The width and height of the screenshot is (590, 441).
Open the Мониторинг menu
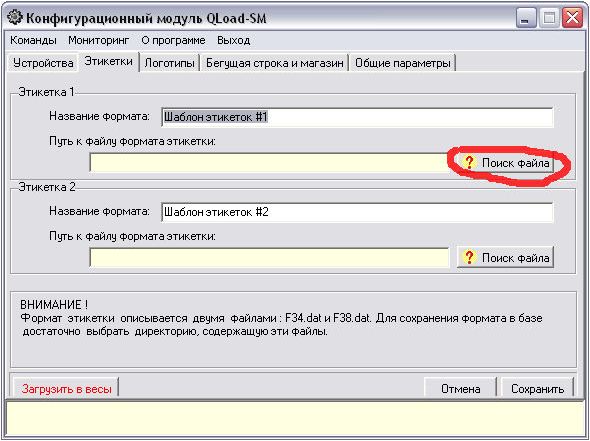99,40
